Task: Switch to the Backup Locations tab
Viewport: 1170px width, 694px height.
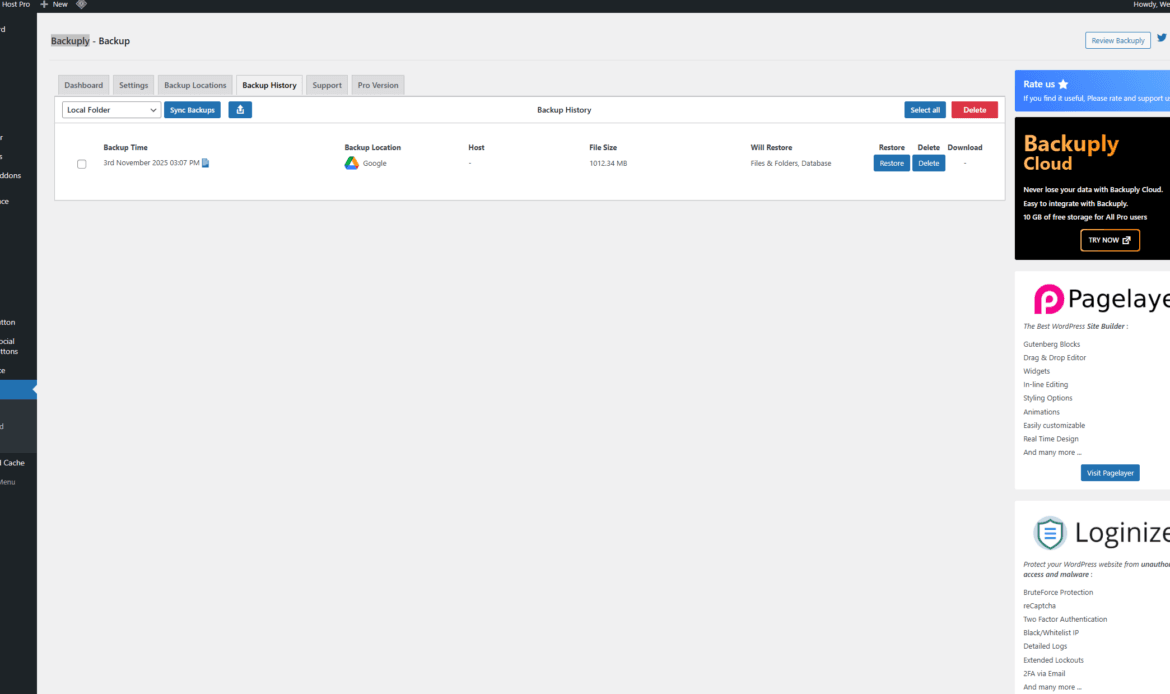Action: coord(195,86)
